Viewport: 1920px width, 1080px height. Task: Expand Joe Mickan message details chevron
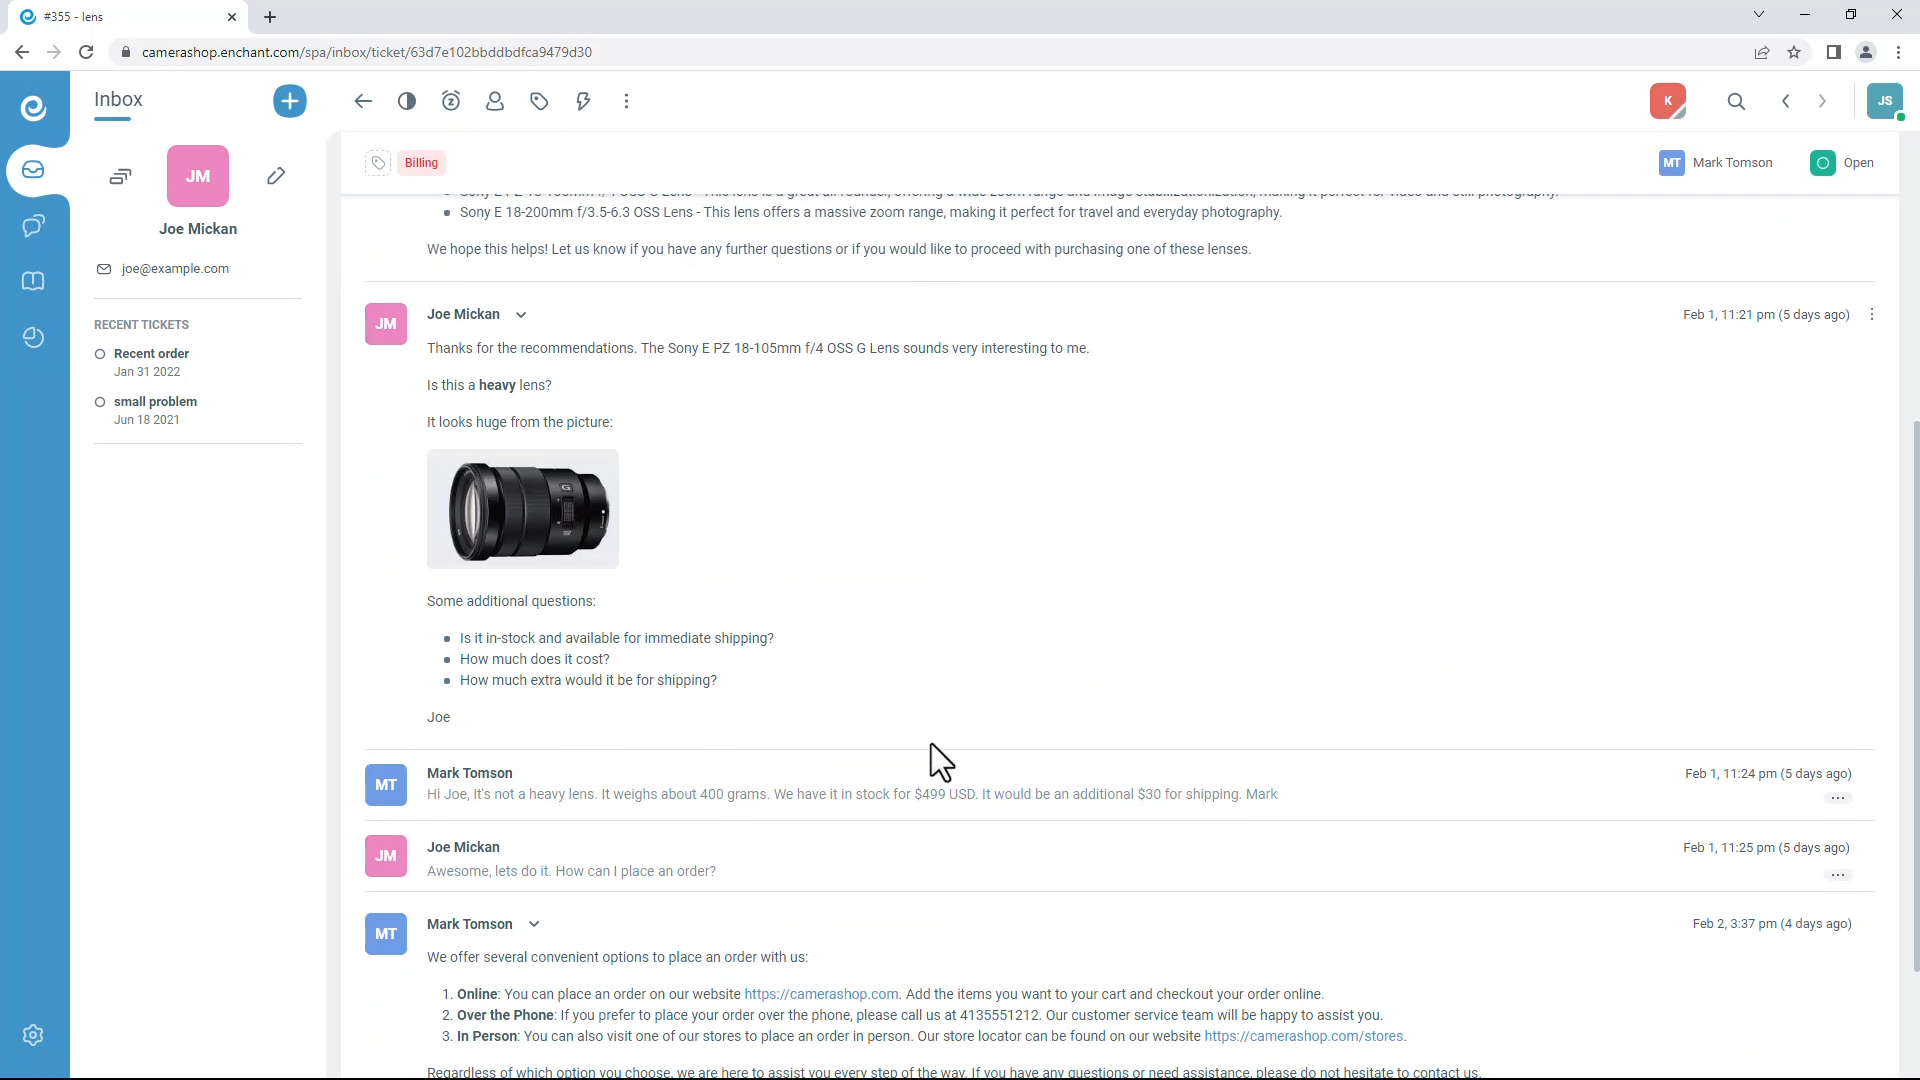pos(521,315)
